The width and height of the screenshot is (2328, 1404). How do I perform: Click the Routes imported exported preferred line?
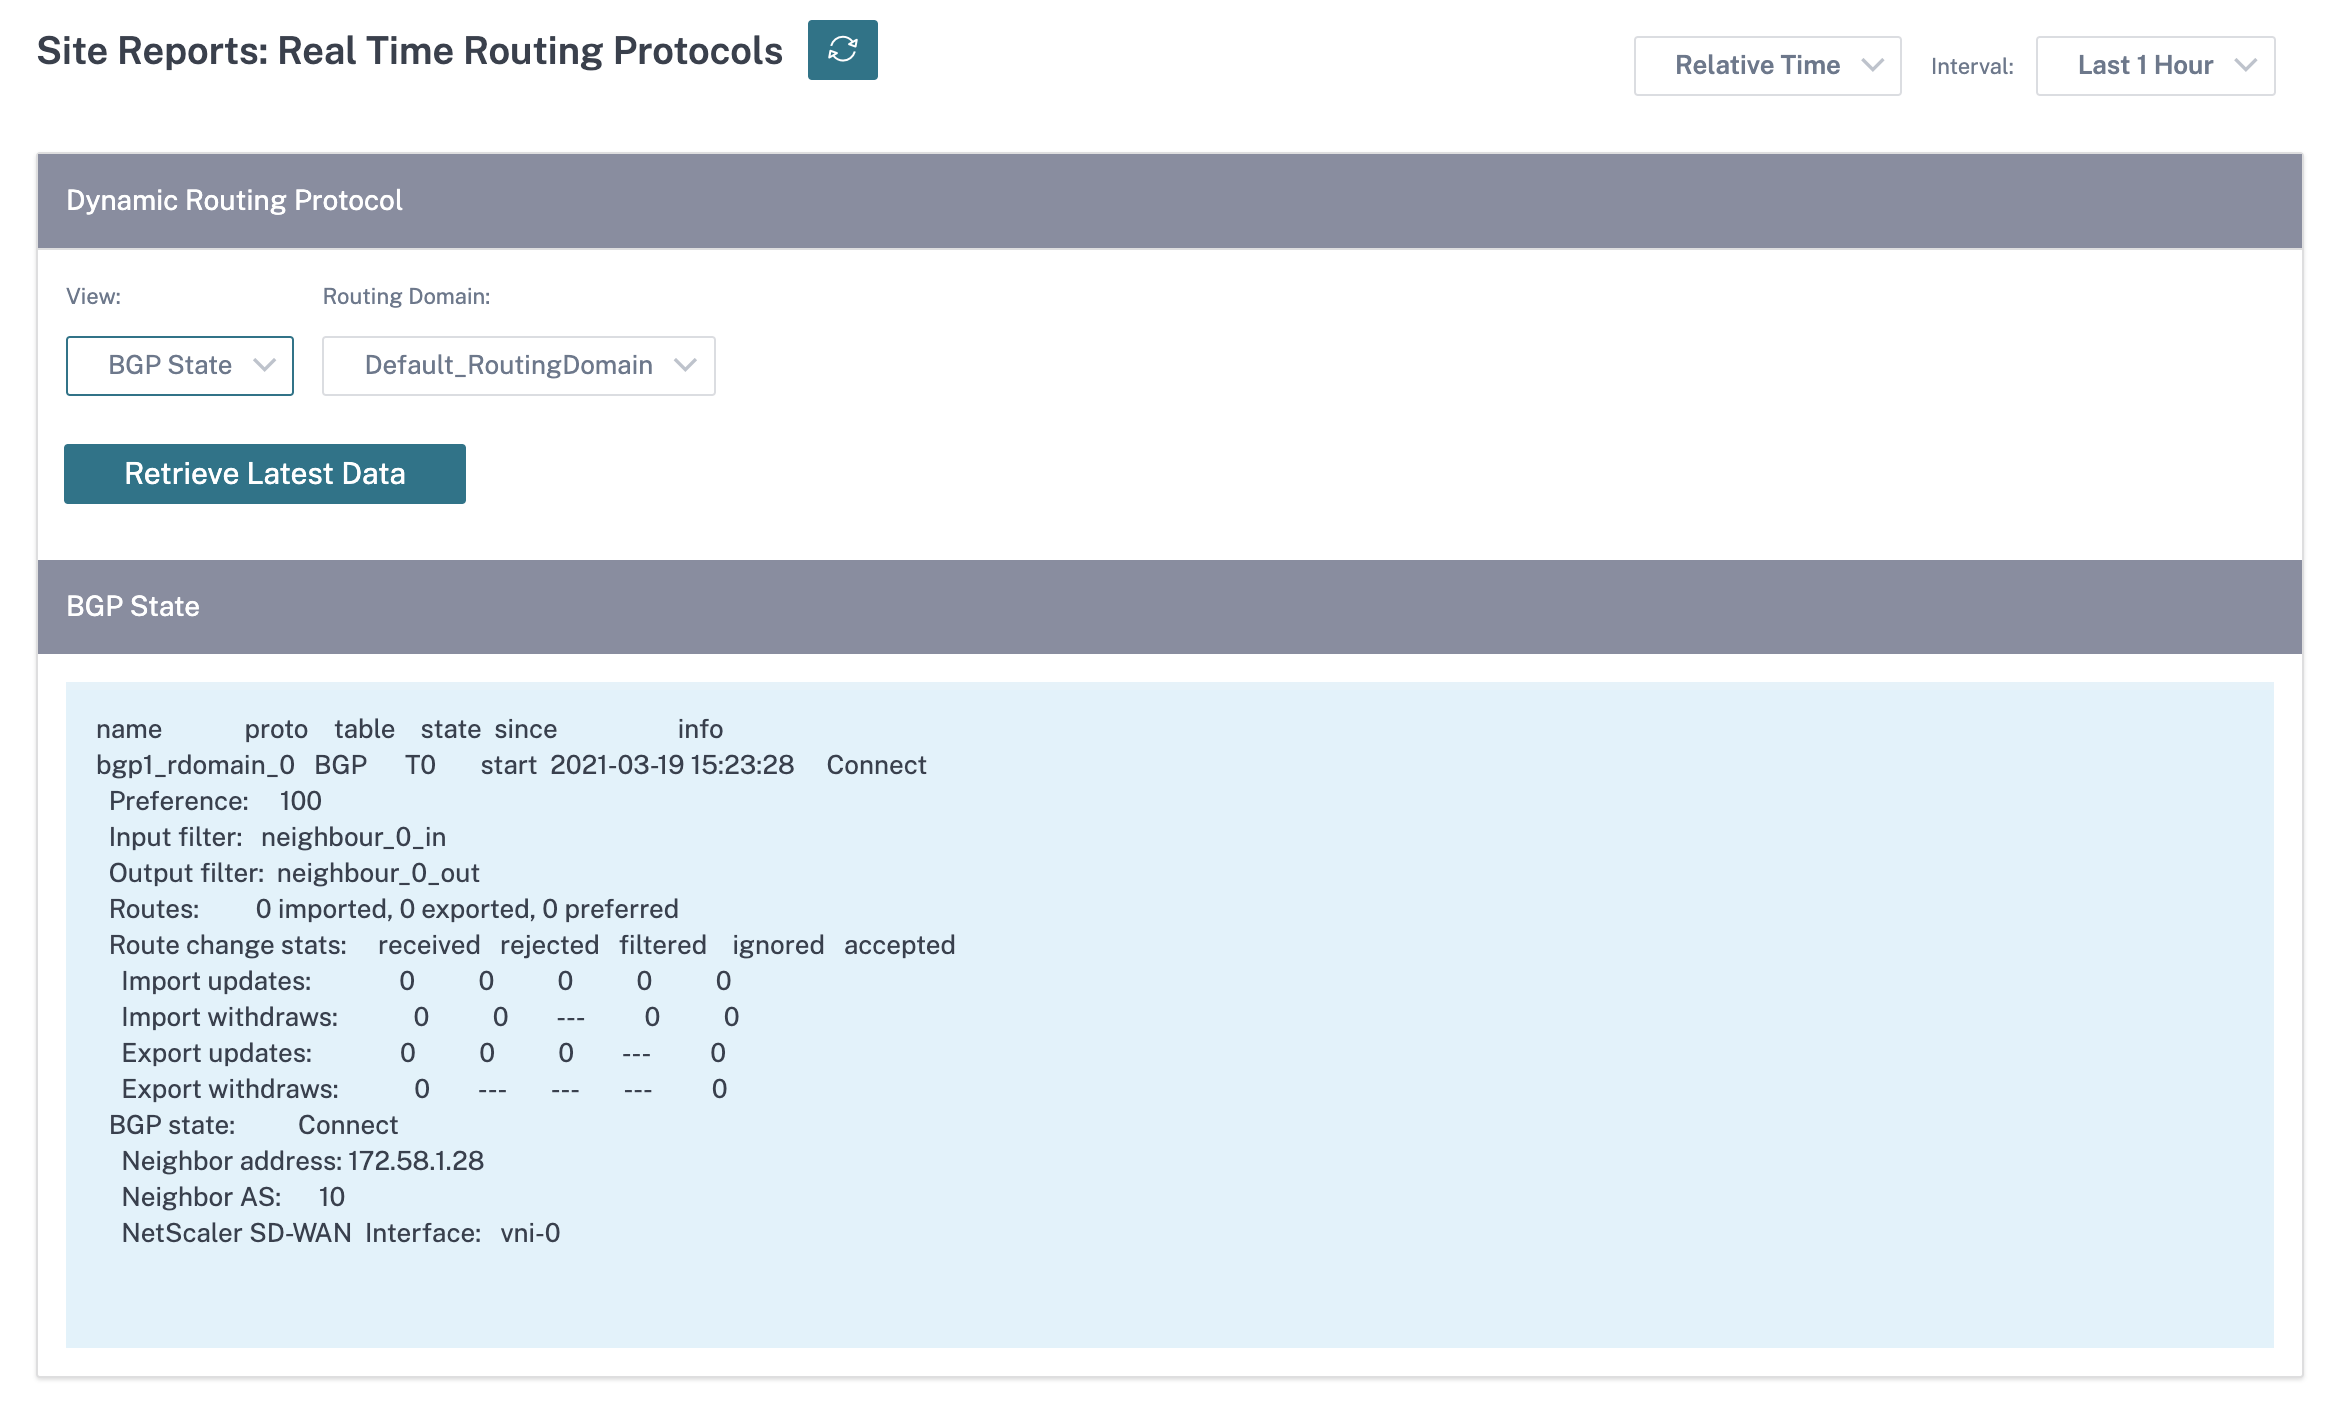click(x=394, y=909)
